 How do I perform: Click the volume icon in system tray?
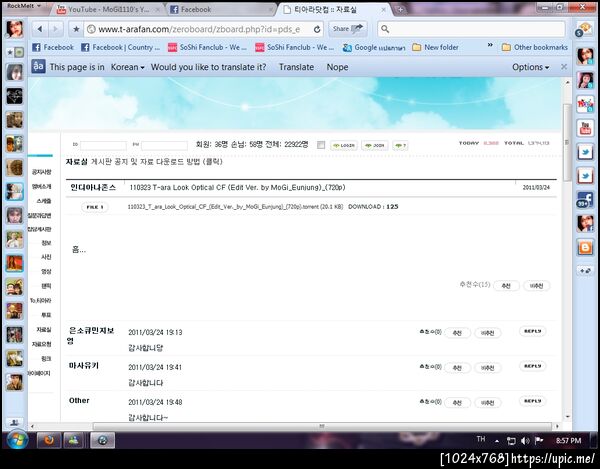pyautogui.click(x=525, y=441)
